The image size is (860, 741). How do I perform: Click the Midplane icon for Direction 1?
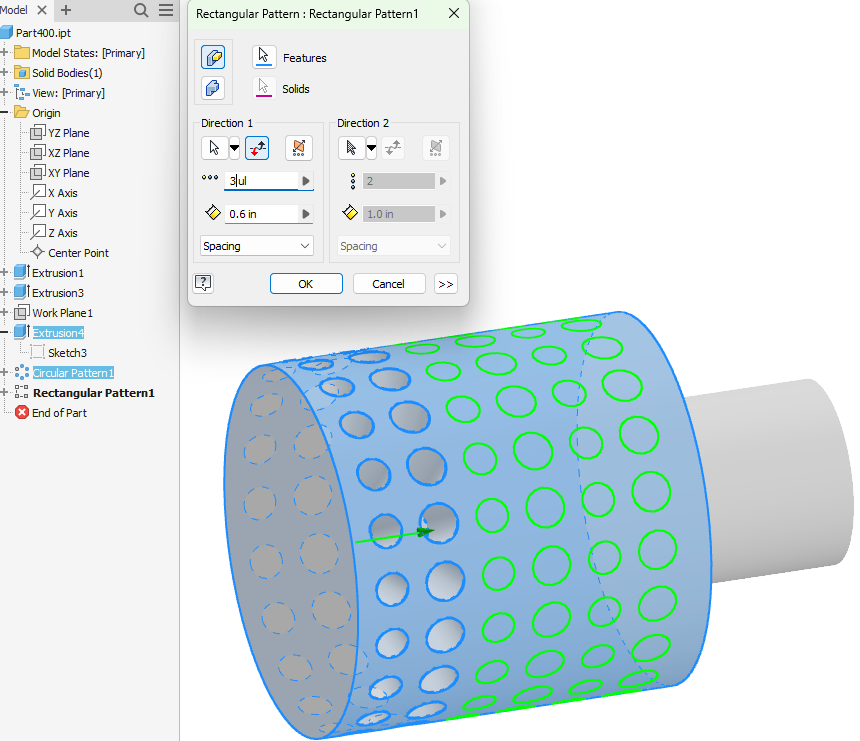[297, 147]
